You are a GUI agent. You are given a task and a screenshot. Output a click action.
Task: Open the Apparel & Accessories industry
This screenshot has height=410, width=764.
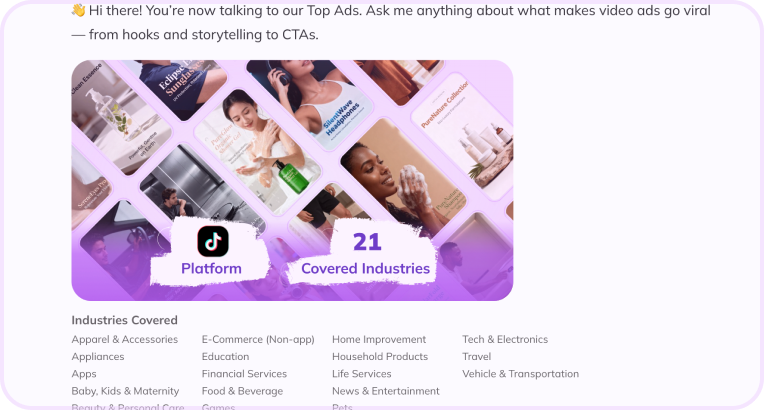tap(125, 339)
